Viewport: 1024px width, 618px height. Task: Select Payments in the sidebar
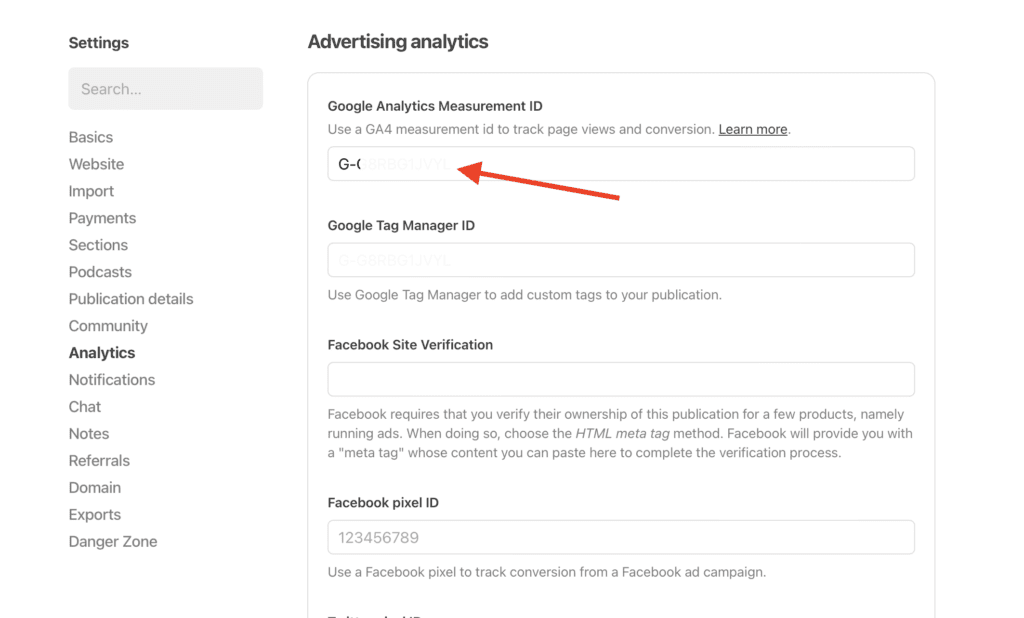click(102, 218)
